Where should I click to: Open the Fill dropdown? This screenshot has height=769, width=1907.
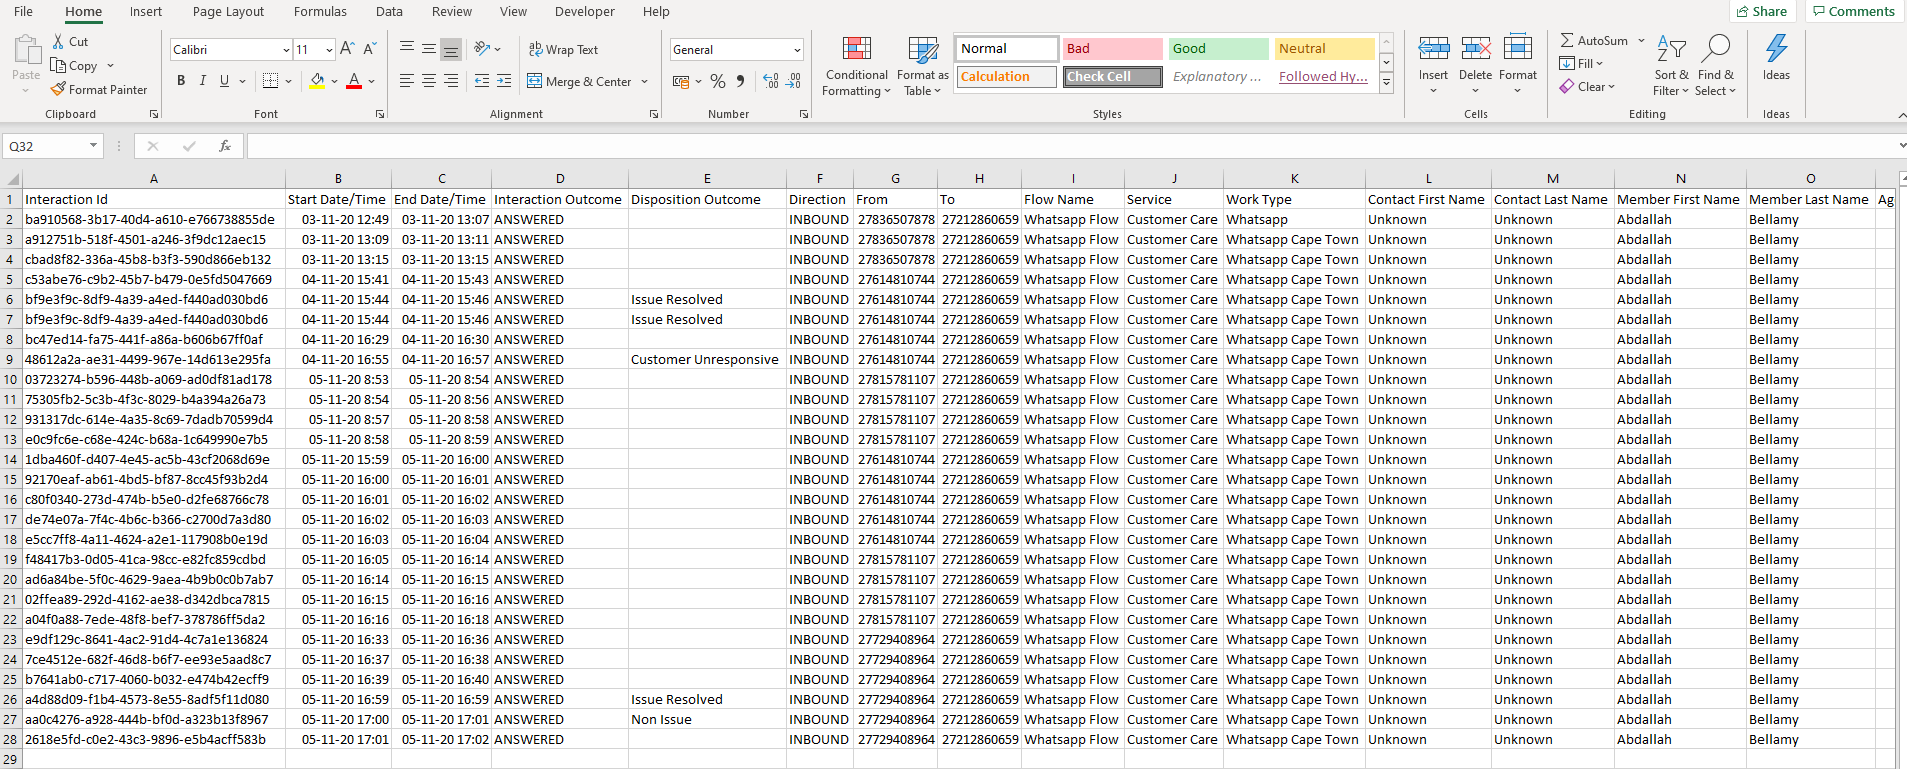[x=1581, y=64]
